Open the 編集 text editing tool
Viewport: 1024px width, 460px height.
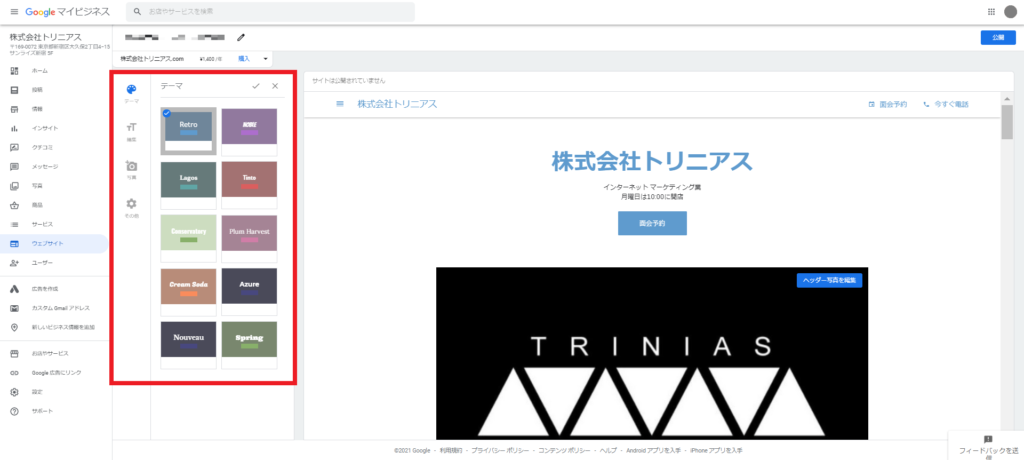tap(131, 131)
